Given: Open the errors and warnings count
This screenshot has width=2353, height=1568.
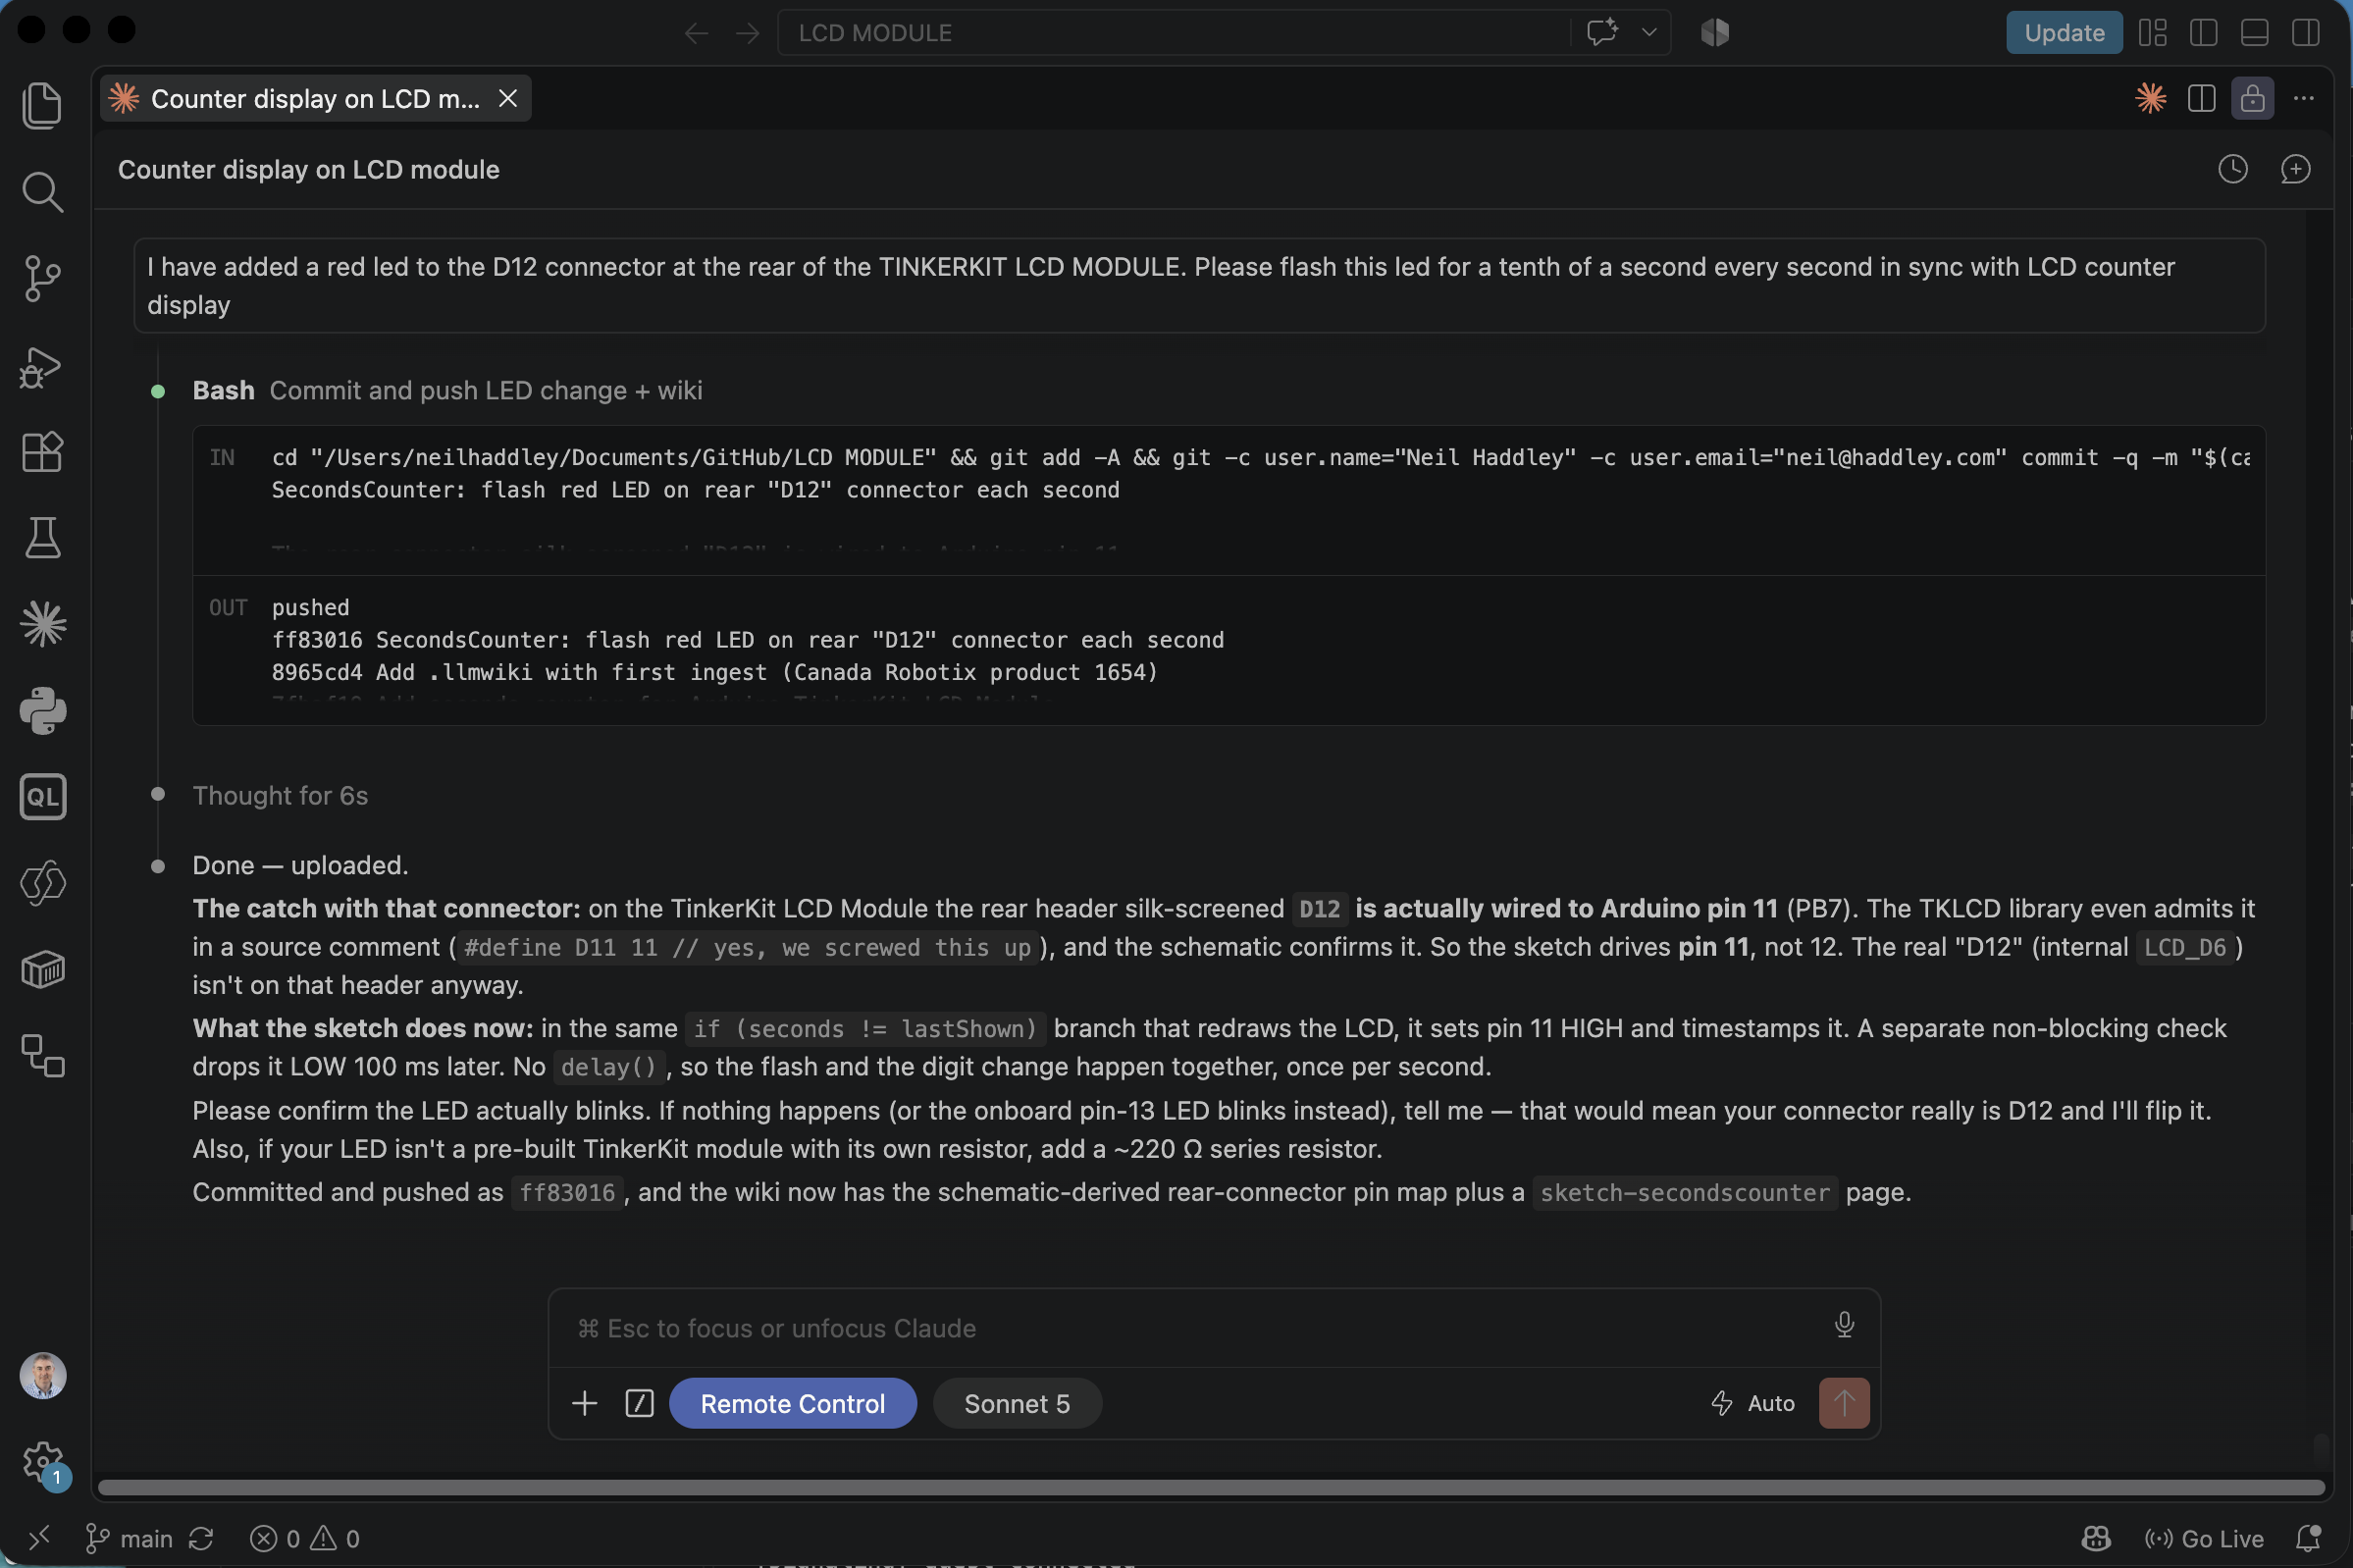Looking at the screenshot, I should coord(304,1538).
